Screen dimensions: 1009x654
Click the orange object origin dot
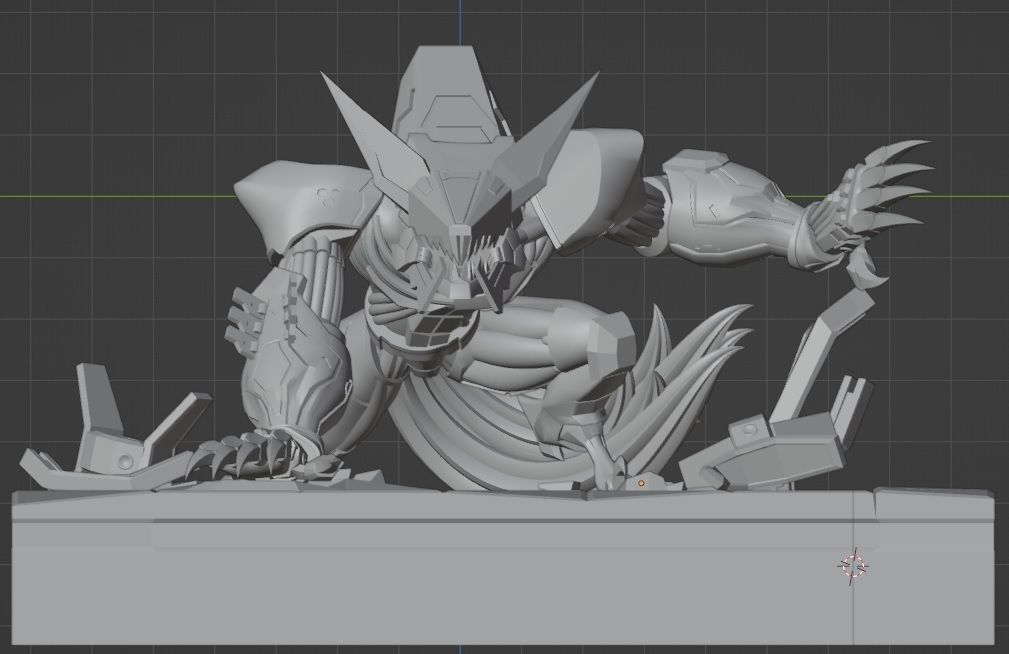tap(641, 483)
